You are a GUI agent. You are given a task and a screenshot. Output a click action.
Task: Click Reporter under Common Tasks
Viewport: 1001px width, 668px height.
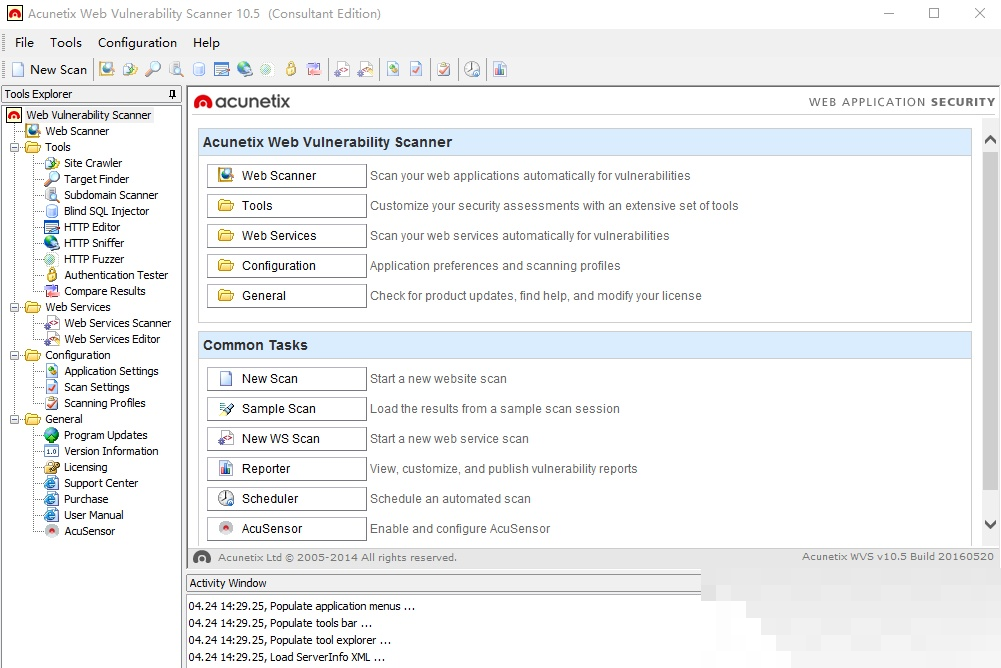(x=287, y=469)
